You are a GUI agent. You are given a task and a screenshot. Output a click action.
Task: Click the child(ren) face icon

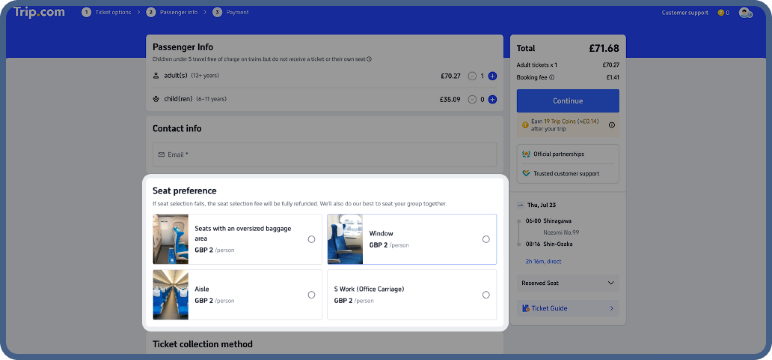[156, 99]
